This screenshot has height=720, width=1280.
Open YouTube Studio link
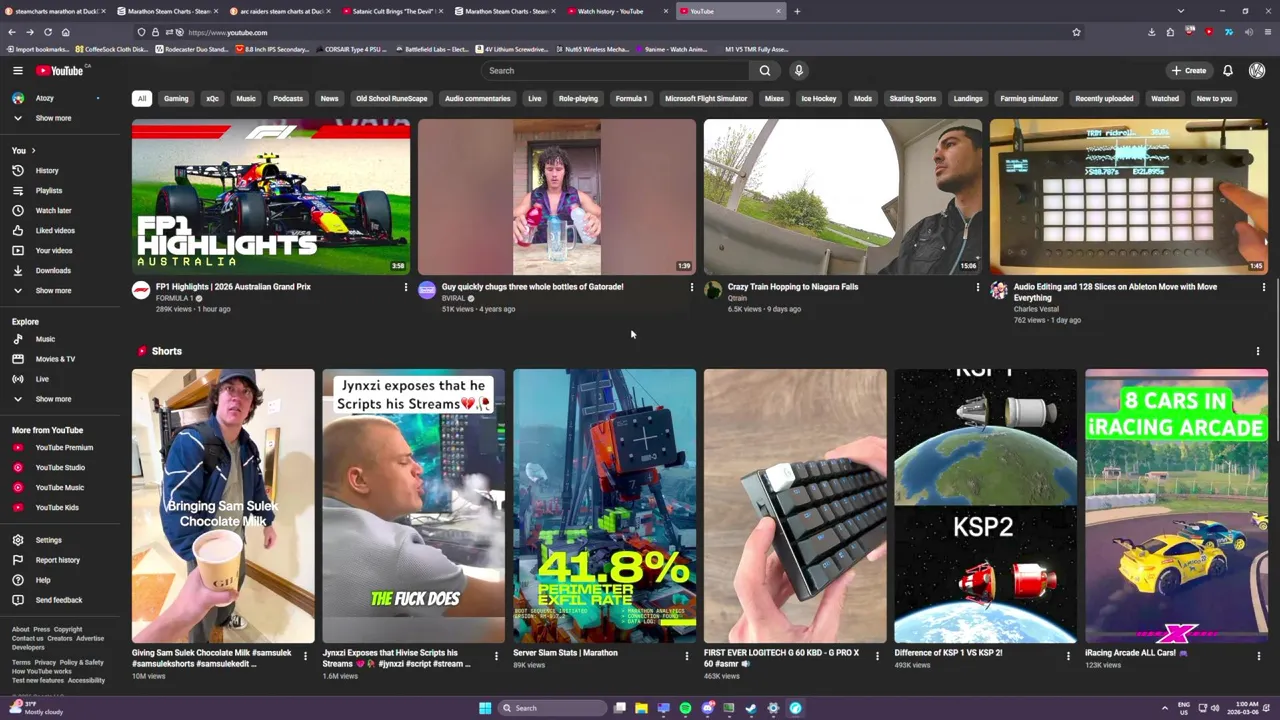[60, 467]
